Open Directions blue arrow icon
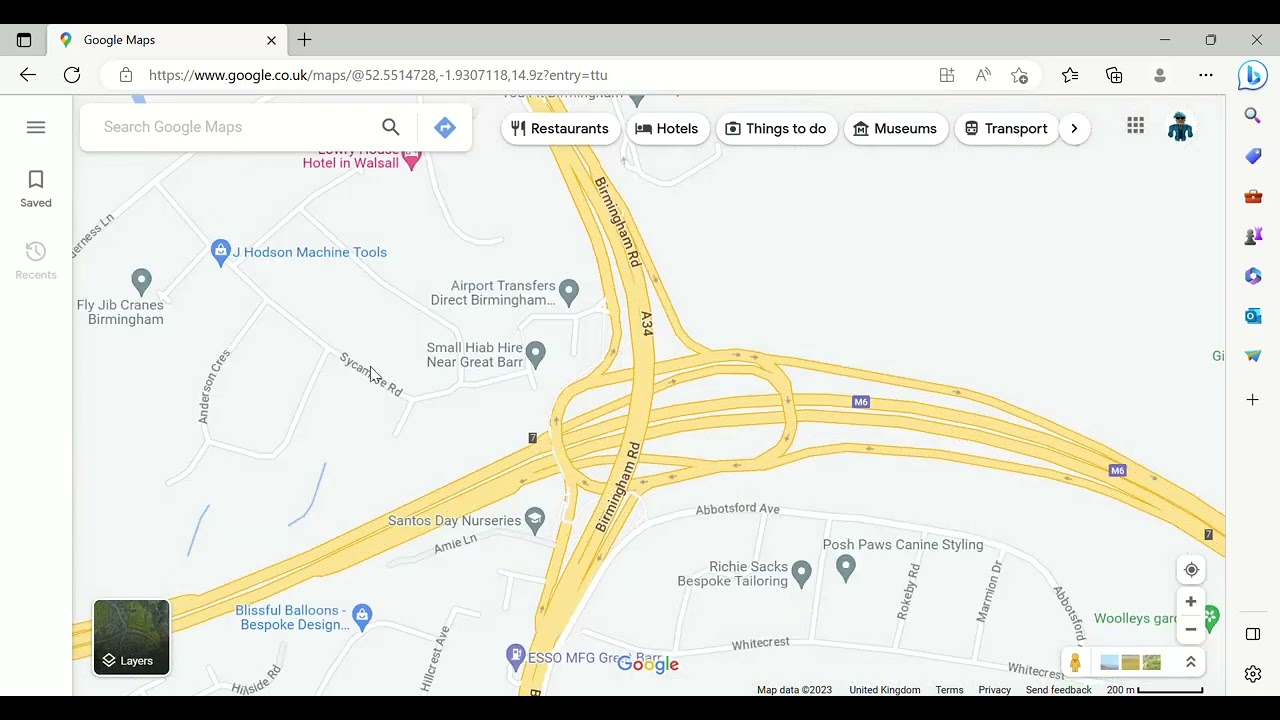Viewport: 1280px width, 720px height. [x=445, y=127]
